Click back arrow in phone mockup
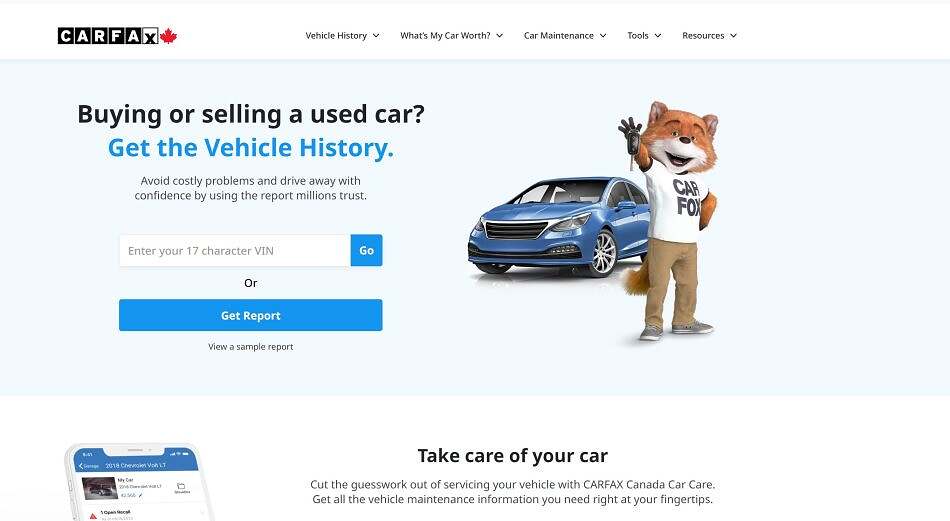Image resolution: width=950 pixels, height=521 pixels. coord(81,466)
